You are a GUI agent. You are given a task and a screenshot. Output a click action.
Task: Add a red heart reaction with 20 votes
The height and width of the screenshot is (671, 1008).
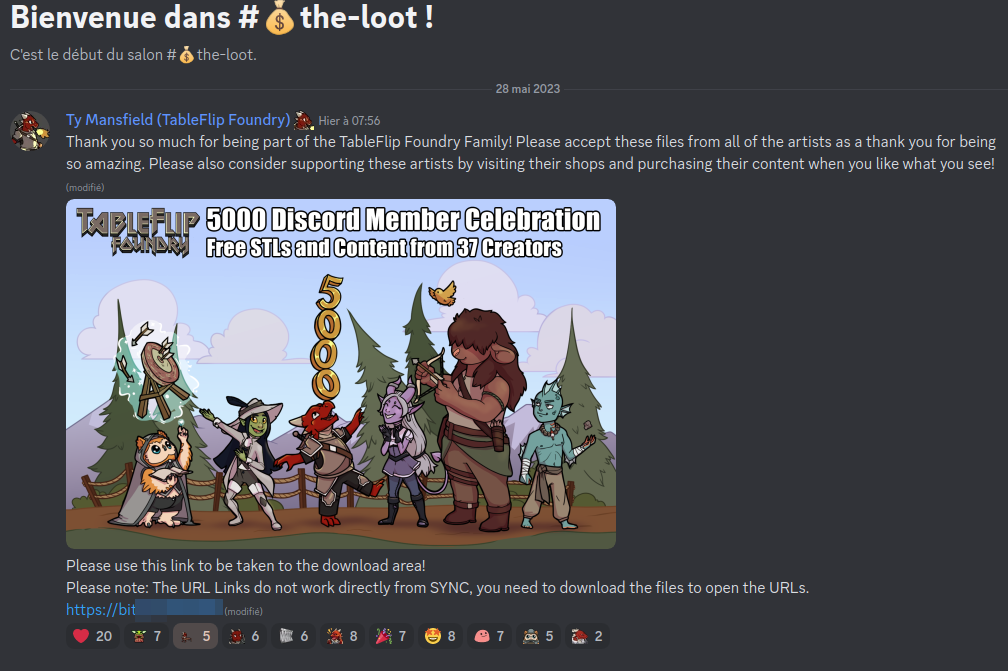click(x=93, y=636)
